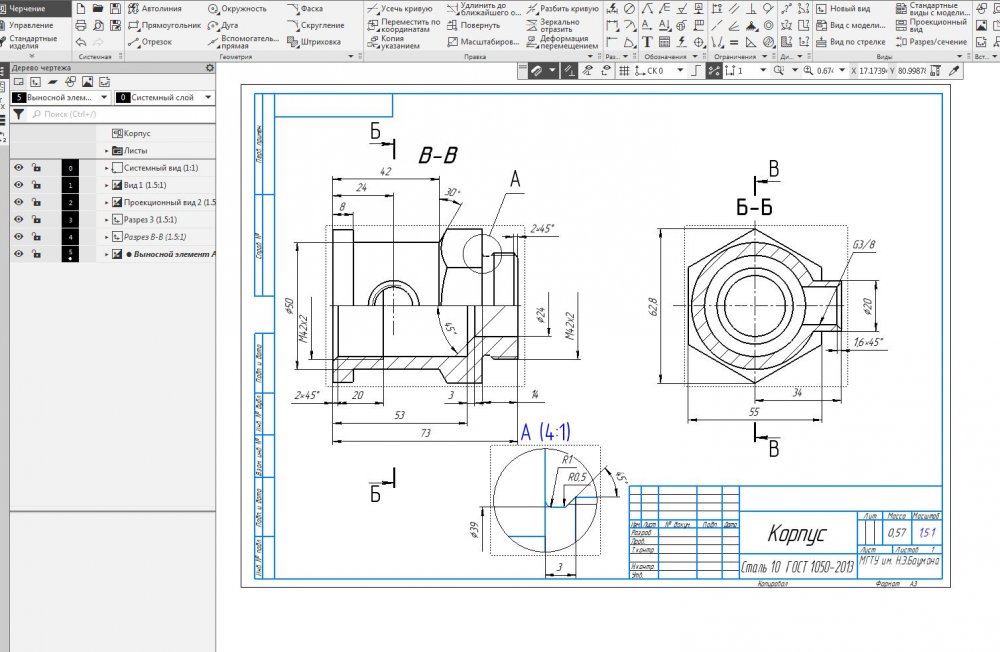The height and width of the screenshot is (652, 1000).
Task: Expand the Листы tree node
Action: tap(107, 151)
